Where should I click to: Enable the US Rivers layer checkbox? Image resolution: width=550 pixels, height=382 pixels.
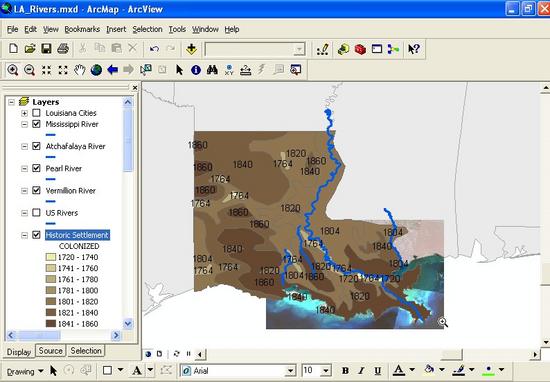click(x=36, y=212)
